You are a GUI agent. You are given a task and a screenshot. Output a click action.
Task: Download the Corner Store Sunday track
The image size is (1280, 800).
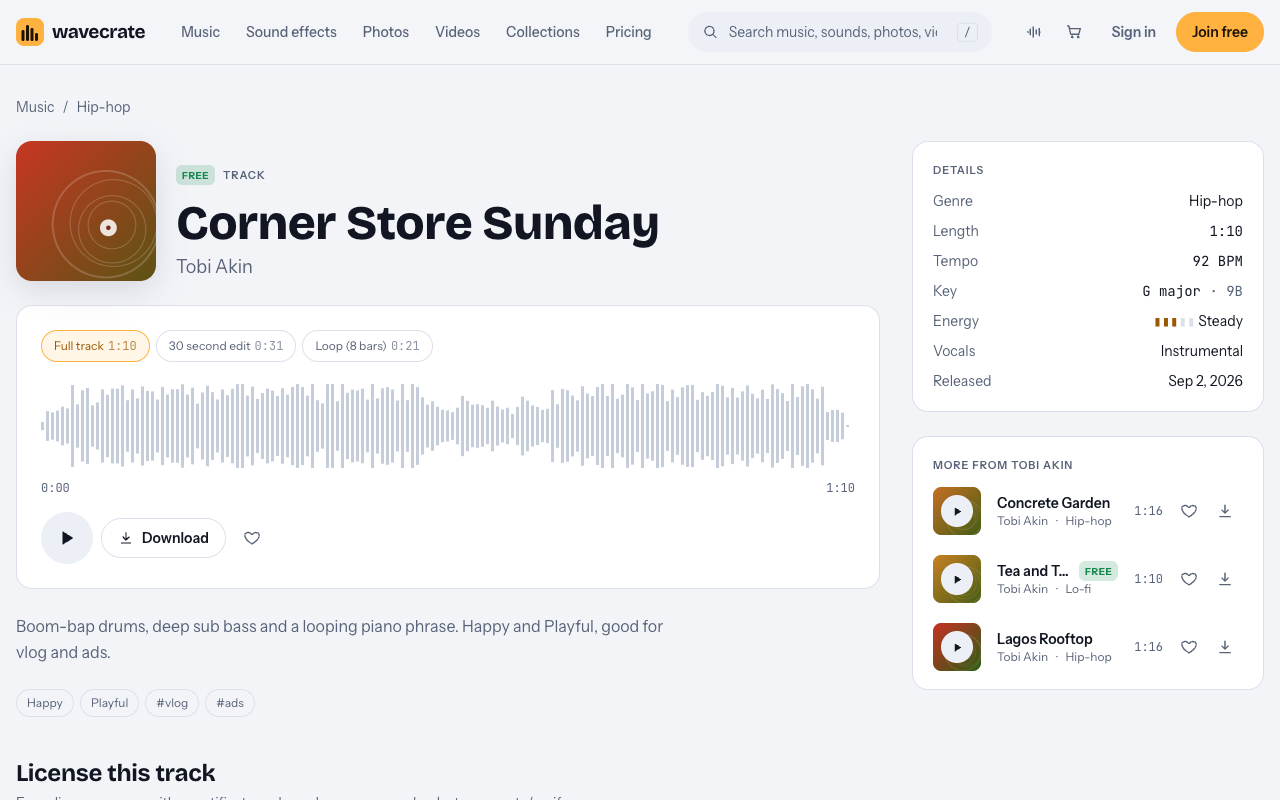[x=163, y=538]
